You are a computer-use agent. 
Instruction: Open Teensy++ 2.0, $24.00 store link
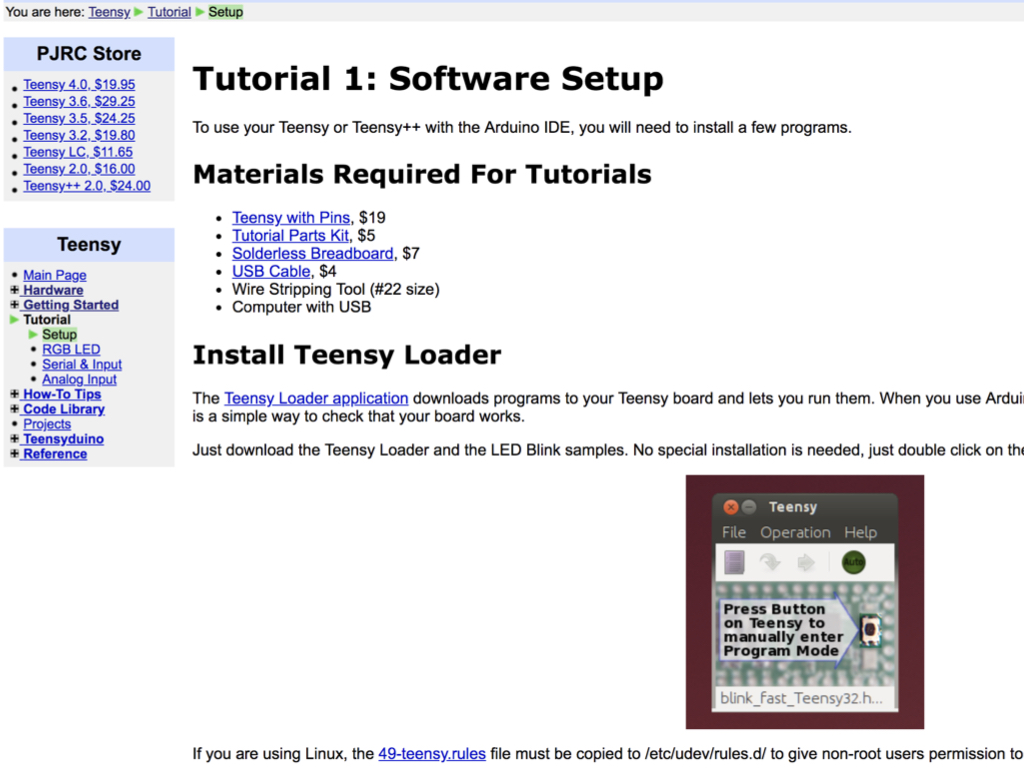pyautogui.click(x=87, y=186)
